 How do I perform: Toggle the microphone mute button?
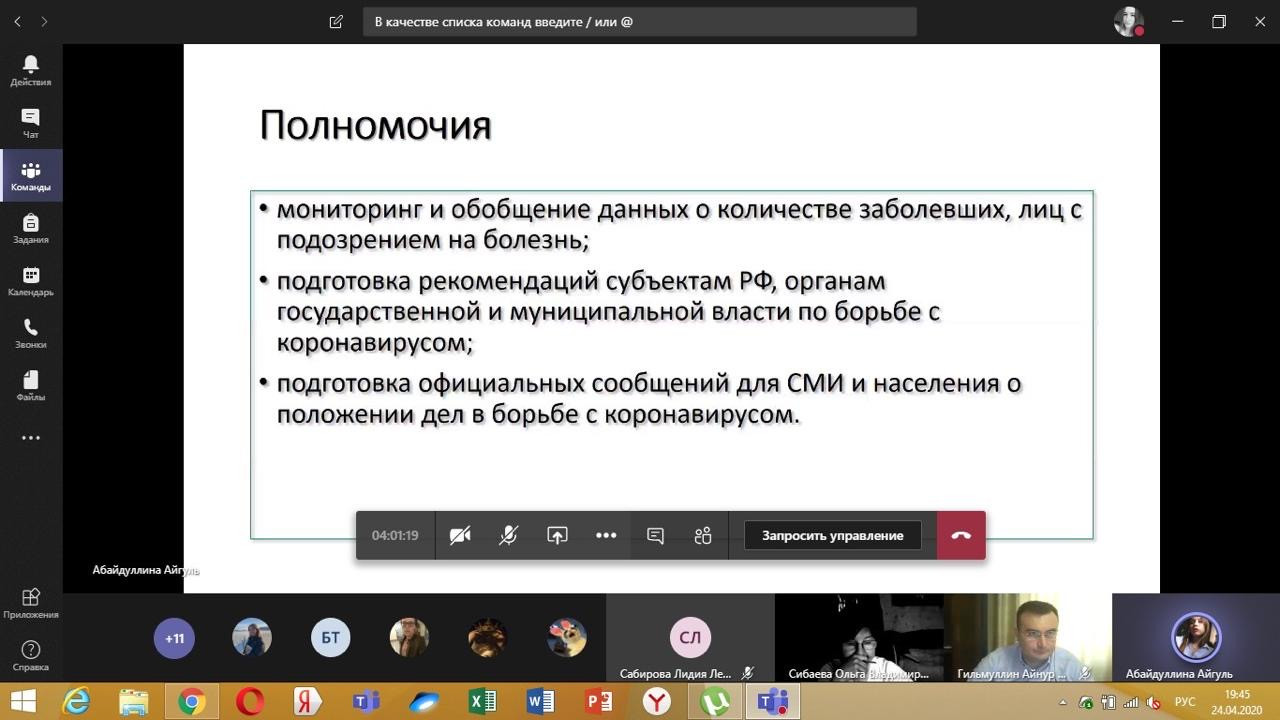click(x=508, y=536)
